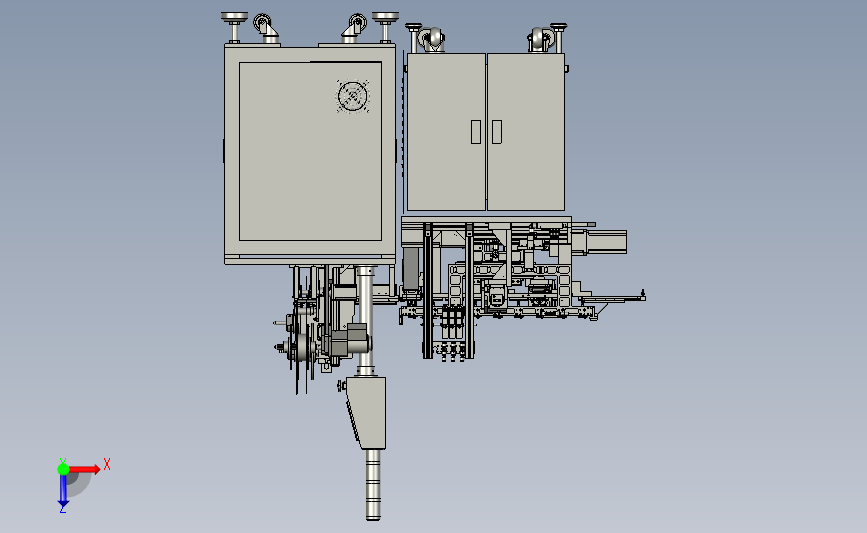Select the left caster wheel on double-door cabinet

click(431, 40)
